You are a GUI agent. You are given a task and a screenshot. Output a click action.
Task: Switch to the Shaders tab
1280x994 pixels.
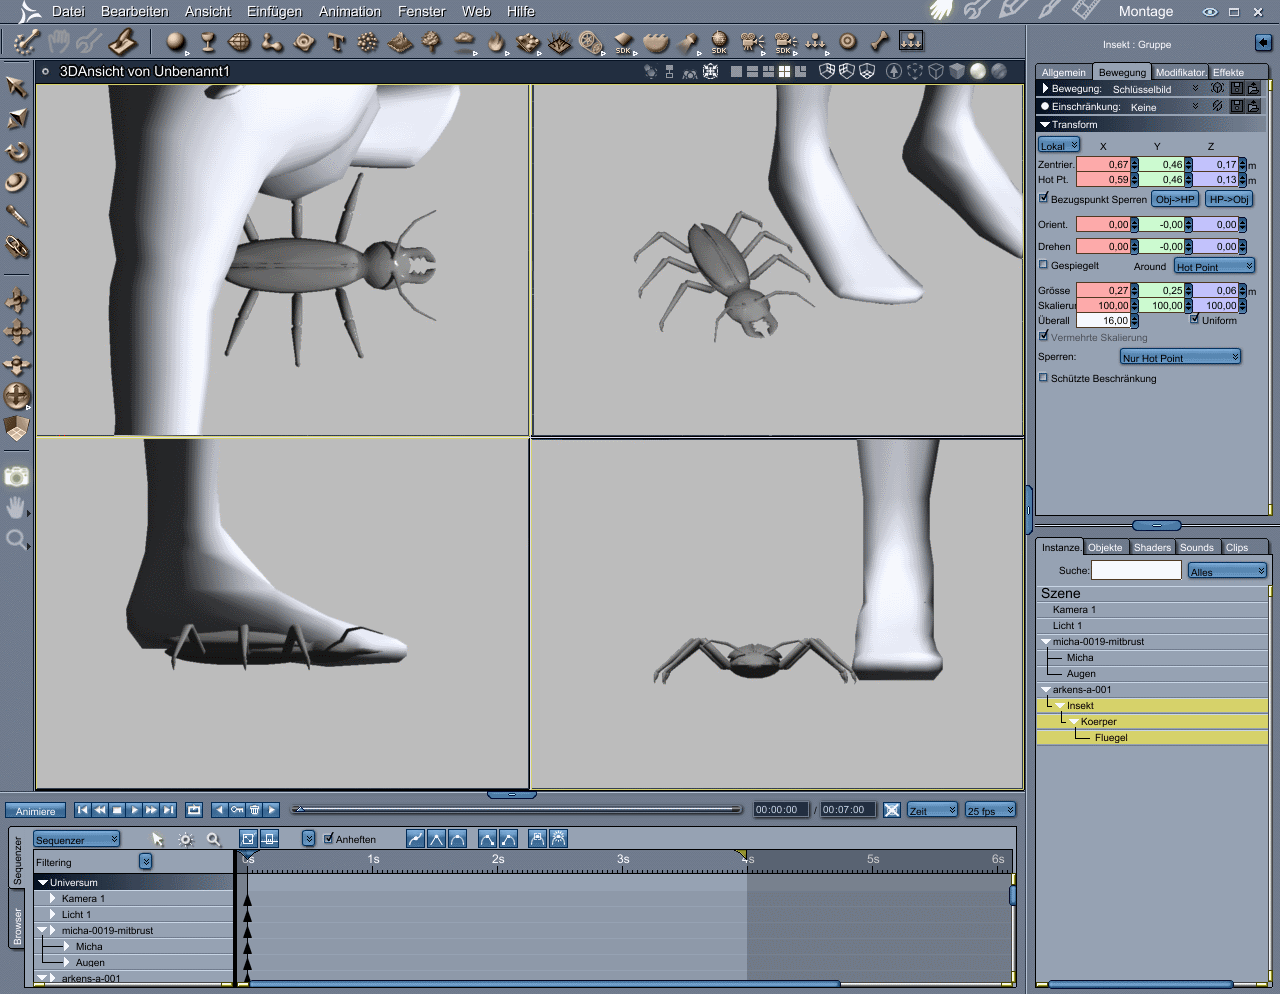coord(1152,547)
